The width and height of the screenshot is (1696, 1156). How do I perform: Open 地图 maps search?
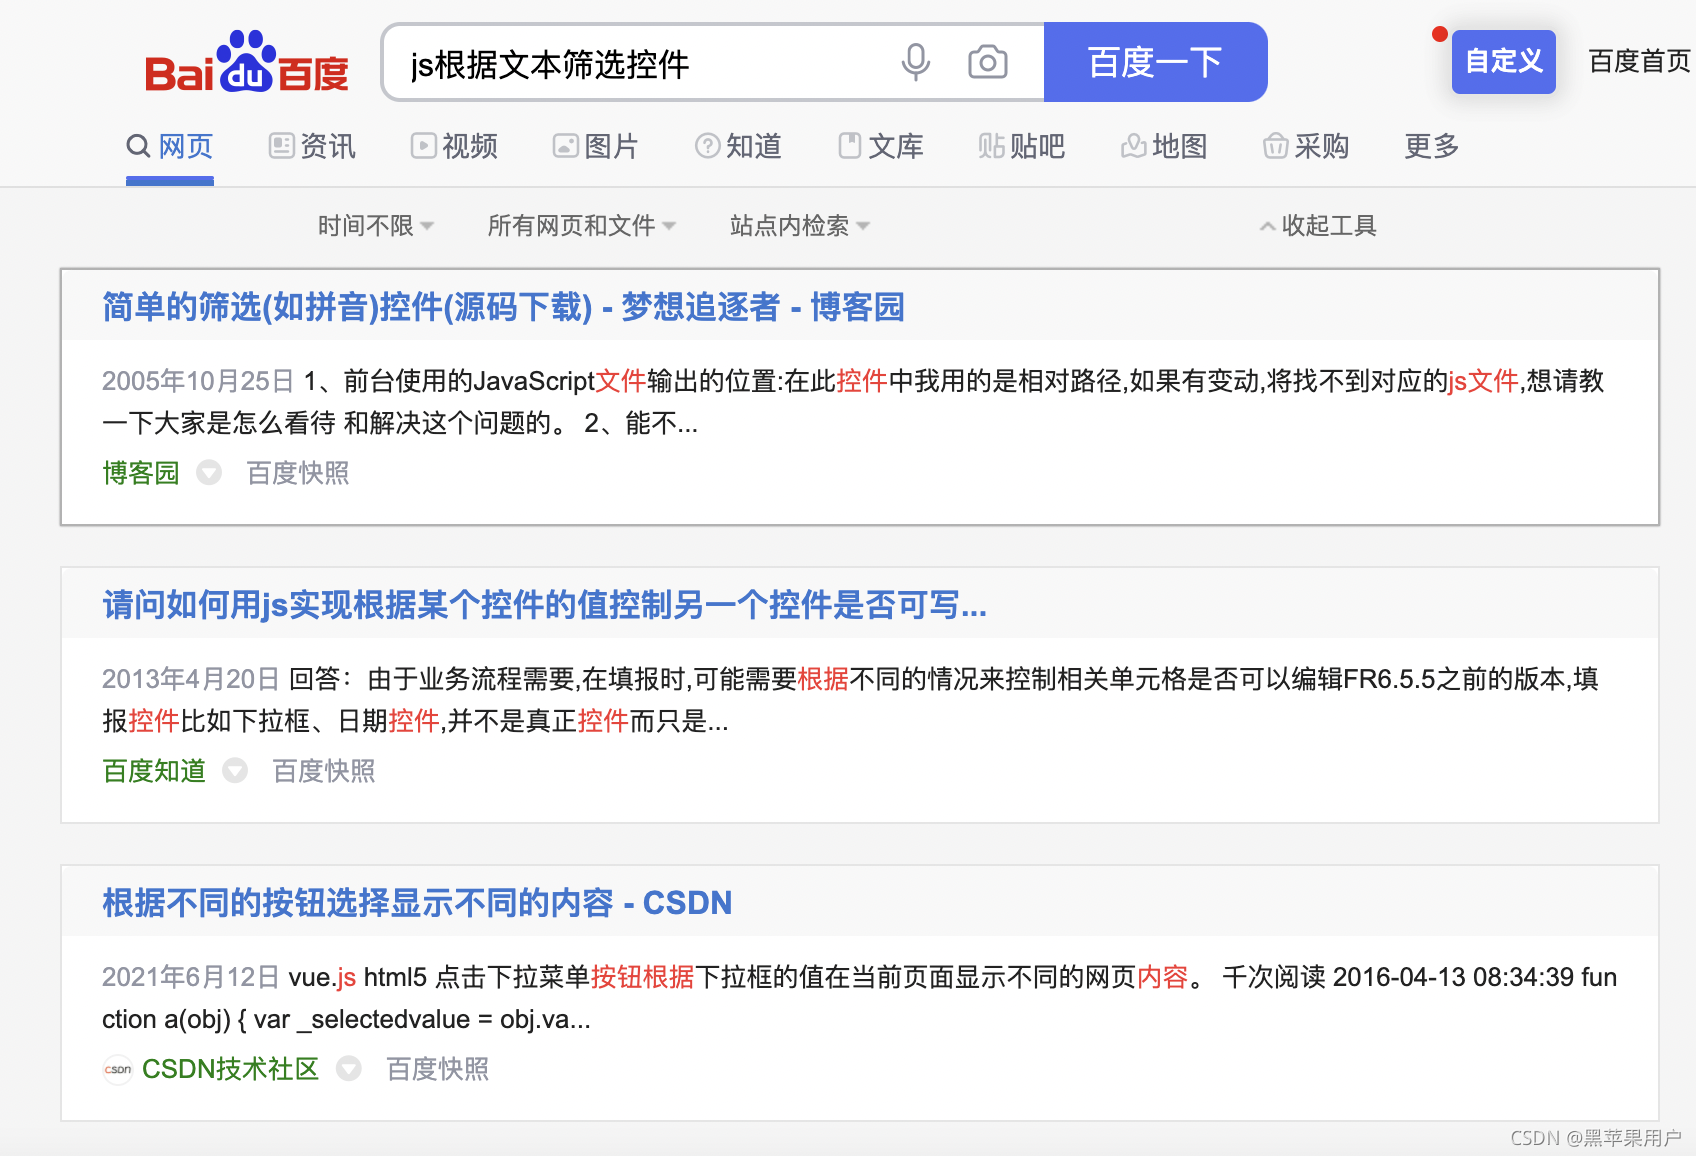click(x=1165, y=147)
